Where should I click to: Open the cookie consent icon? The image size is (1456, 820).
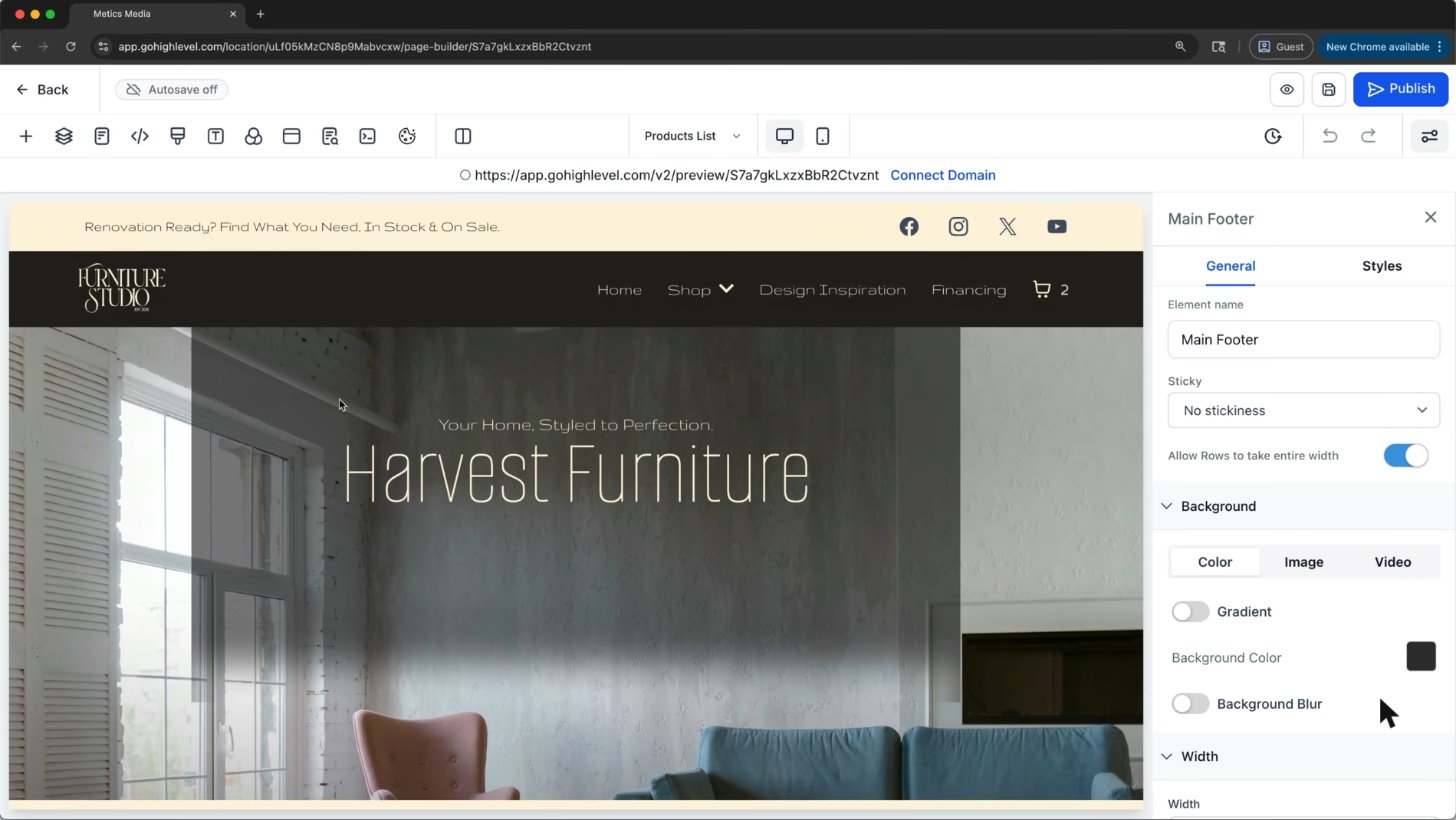[x=407, y=136]
